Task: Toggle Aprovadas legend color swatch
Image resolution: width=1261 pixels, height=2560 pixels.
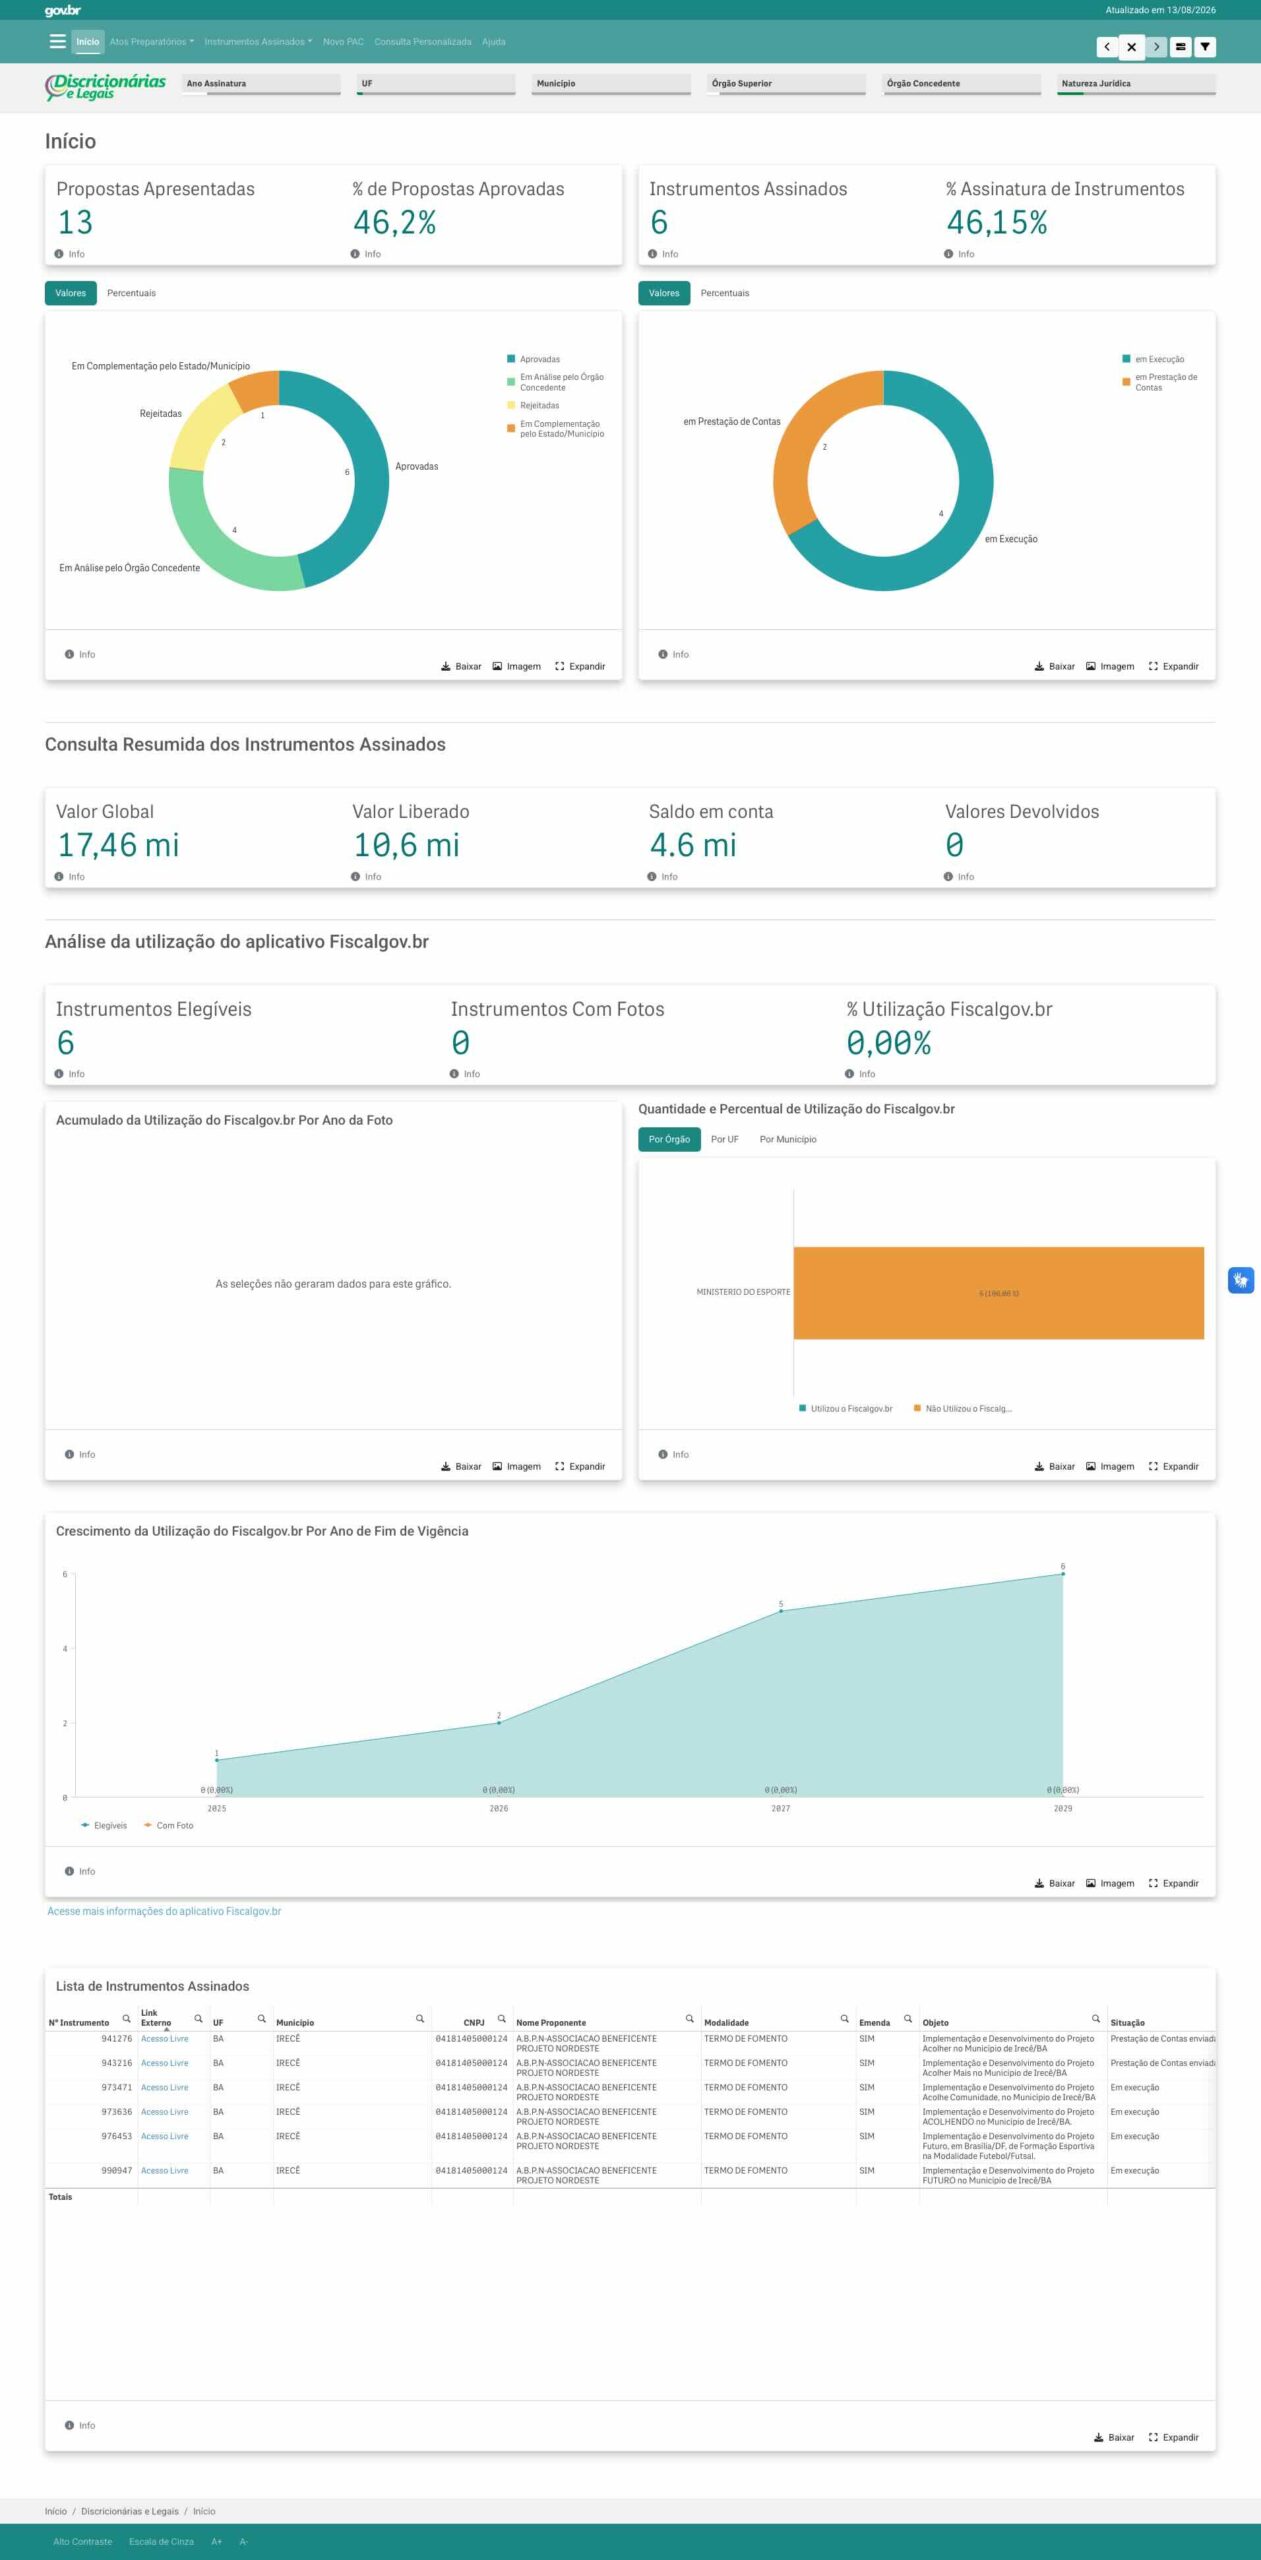Action: tap(511, 359)
